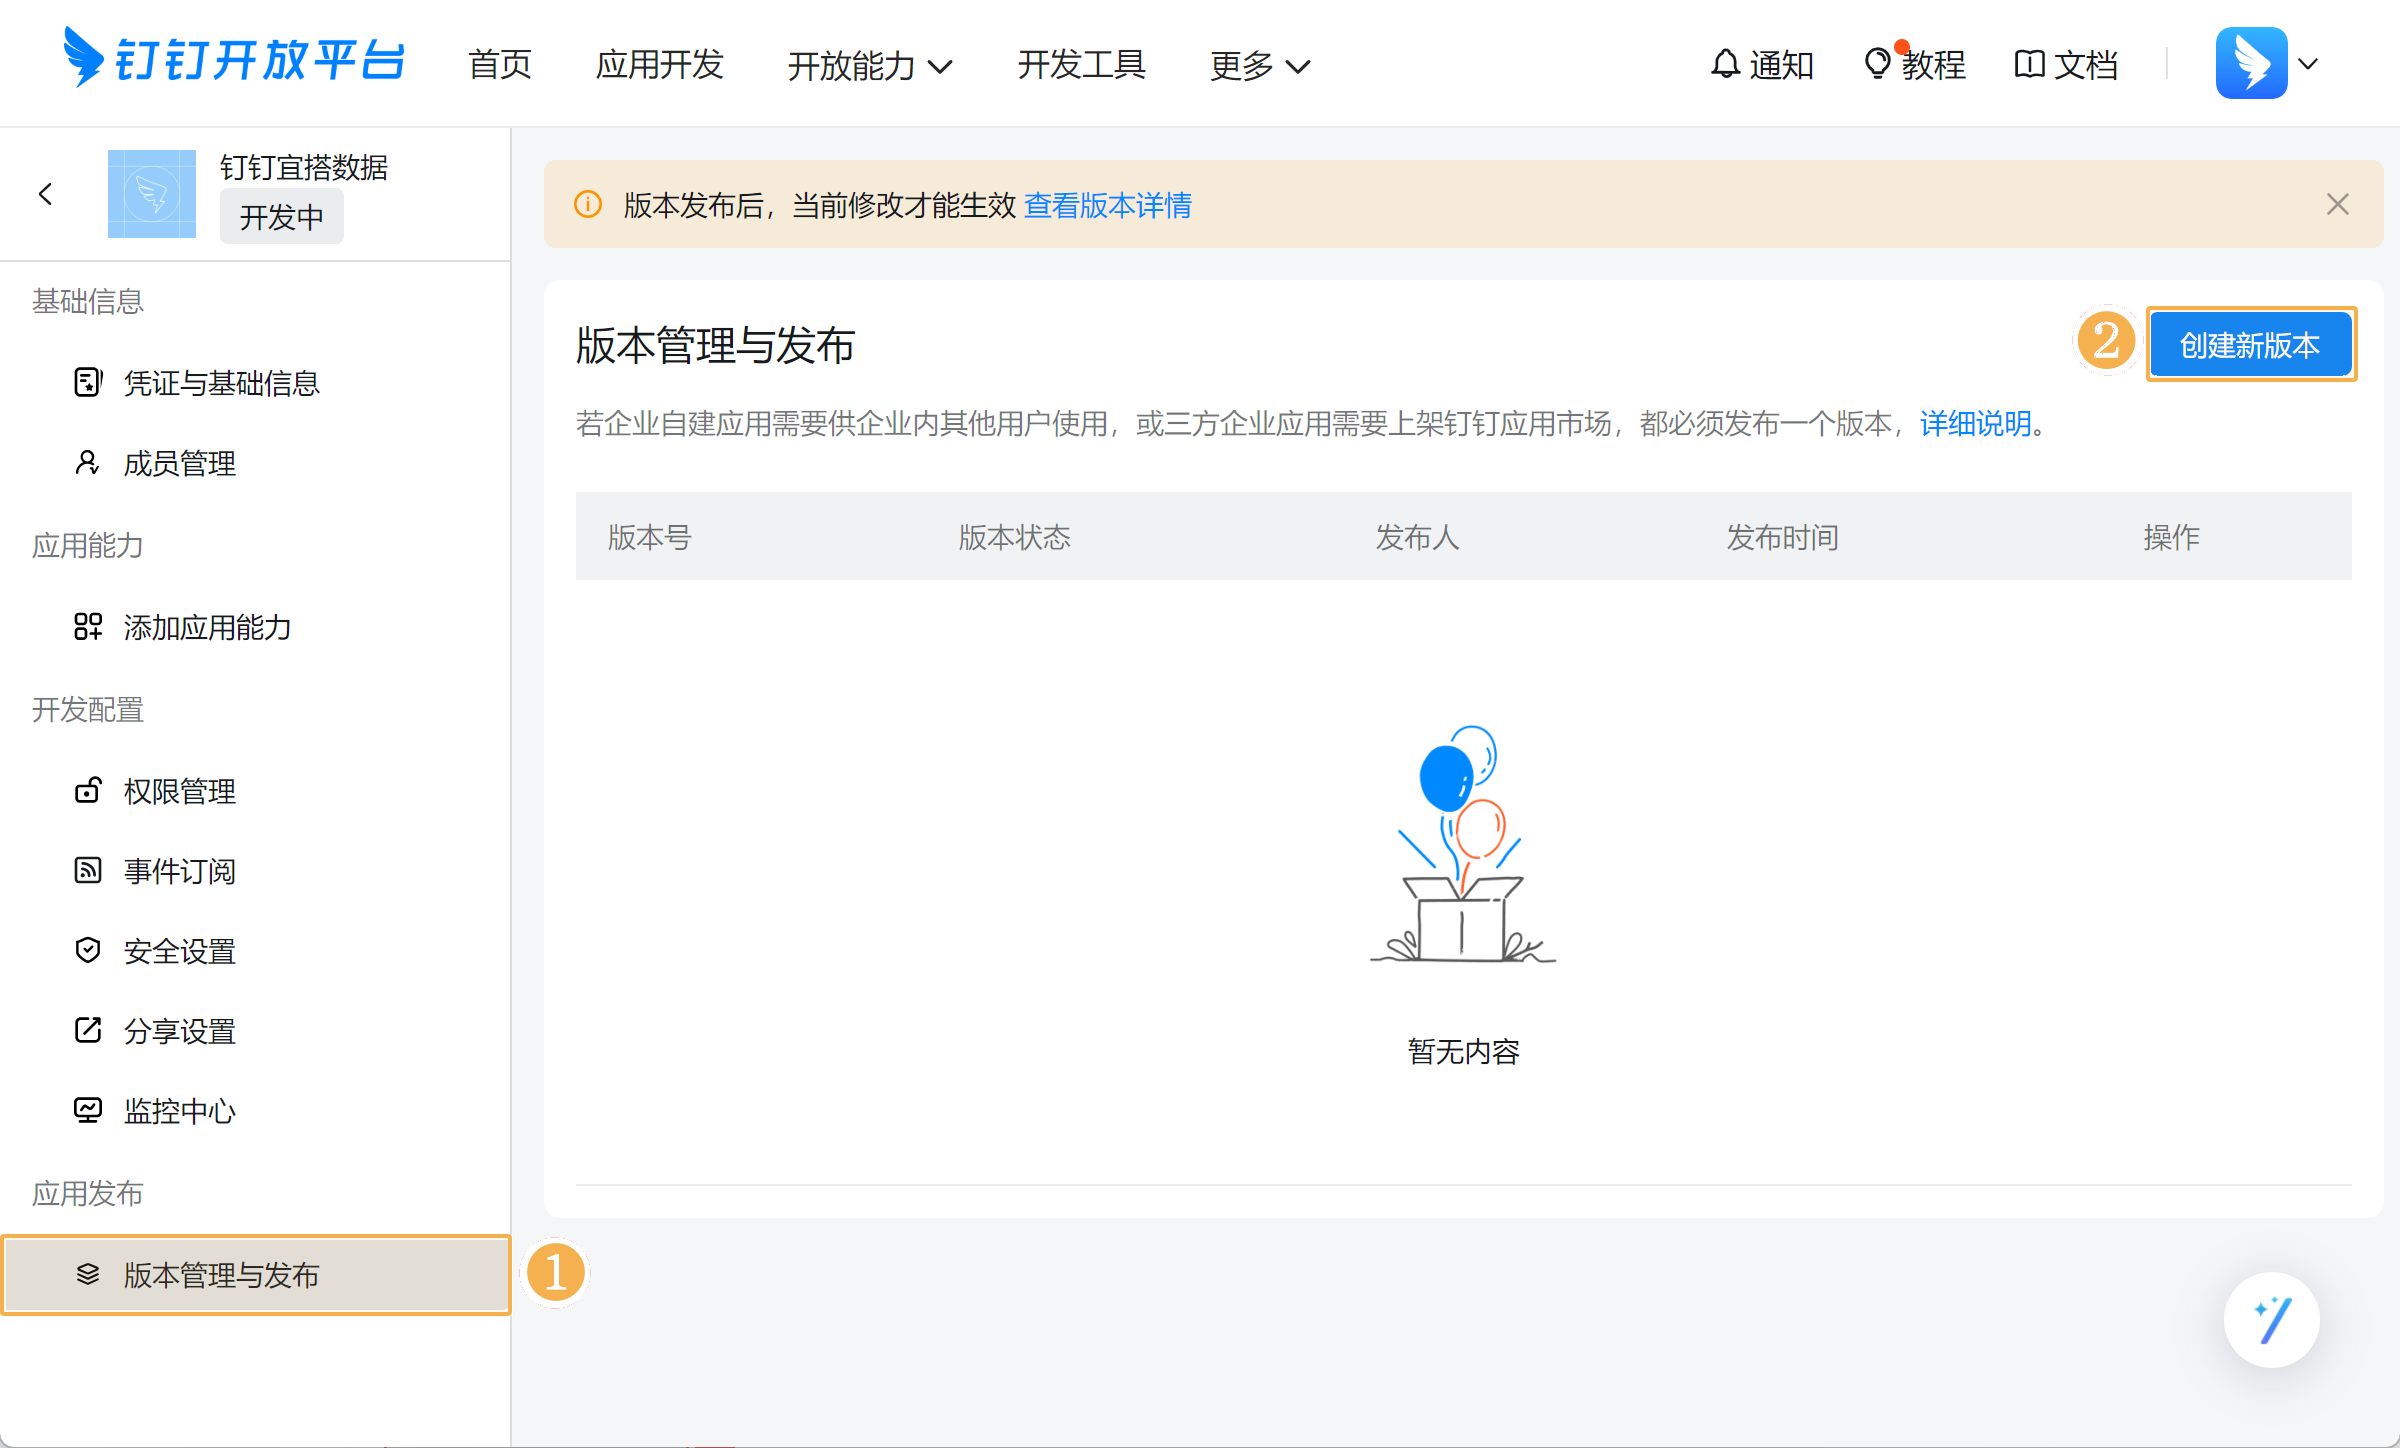The image size is (2400, 1448).
Task: Select 凭证与基础信息 in the sidebar
Action: click(221, 383)
